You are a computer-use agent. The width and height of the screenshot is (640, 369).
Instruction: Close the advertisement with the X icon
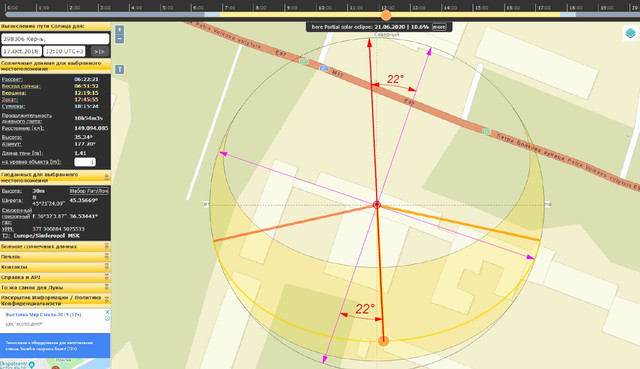tap(107, 312)
